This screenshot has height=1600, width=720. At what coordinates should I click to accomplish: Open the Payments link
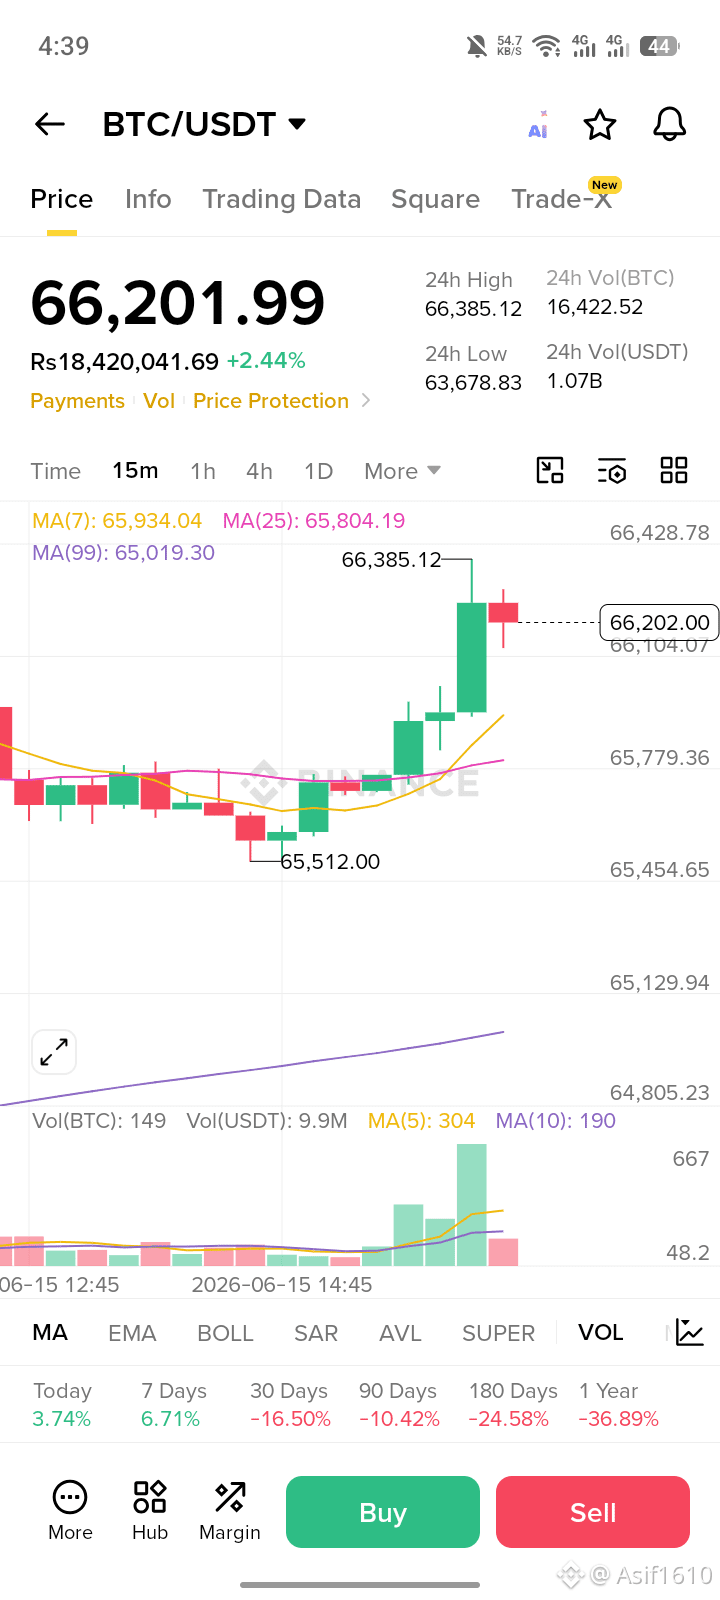click(x=77, y=401)
